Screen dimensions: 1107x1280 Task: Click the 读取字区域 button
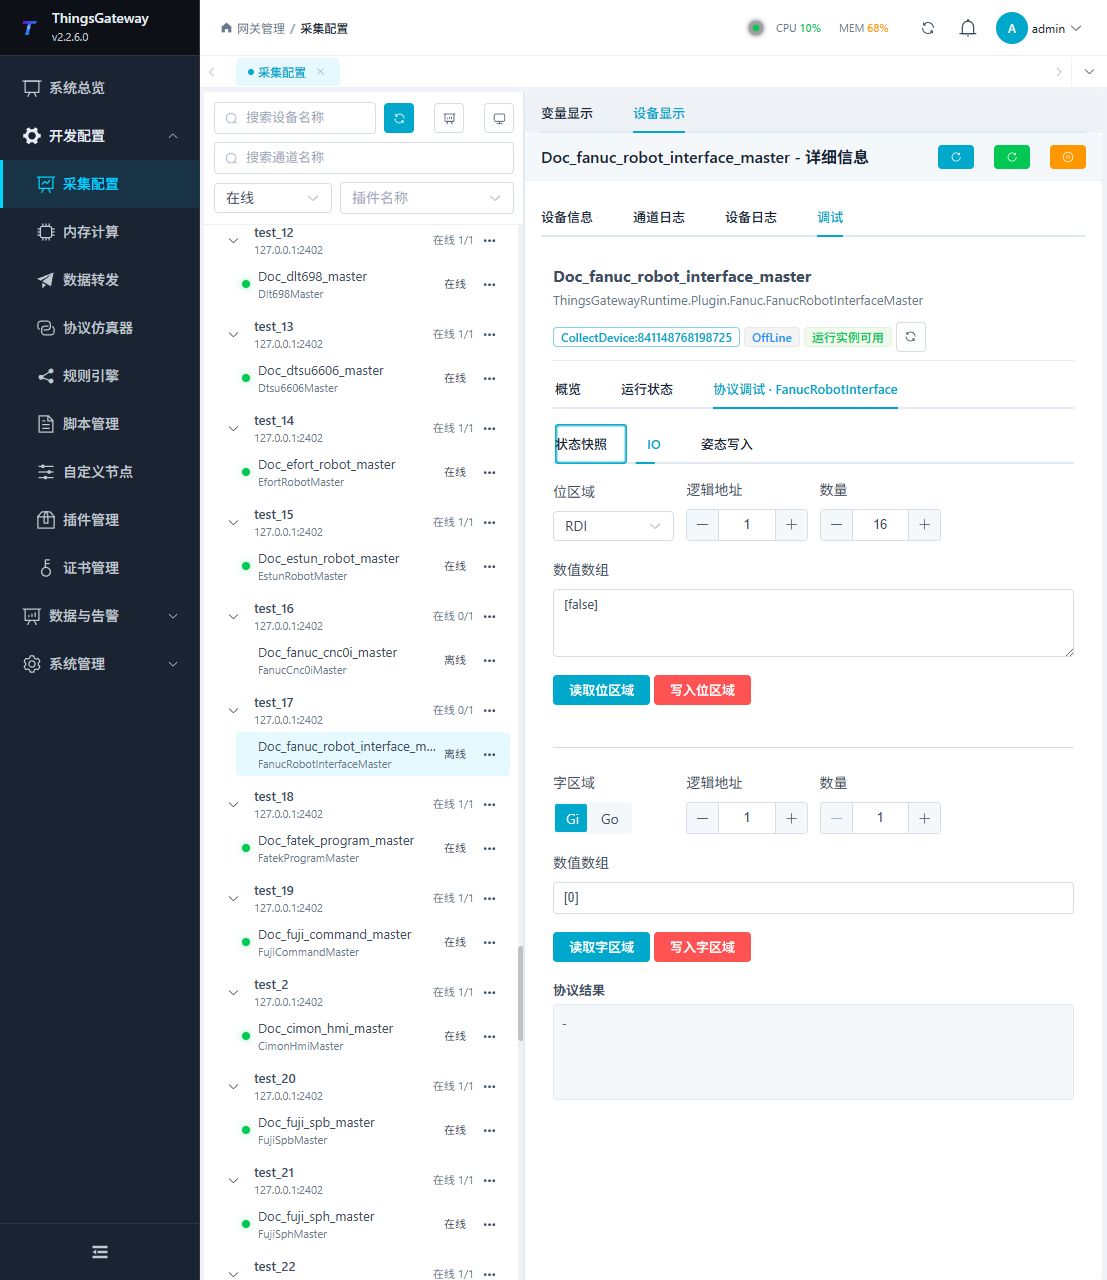click(x=601, y=947)
